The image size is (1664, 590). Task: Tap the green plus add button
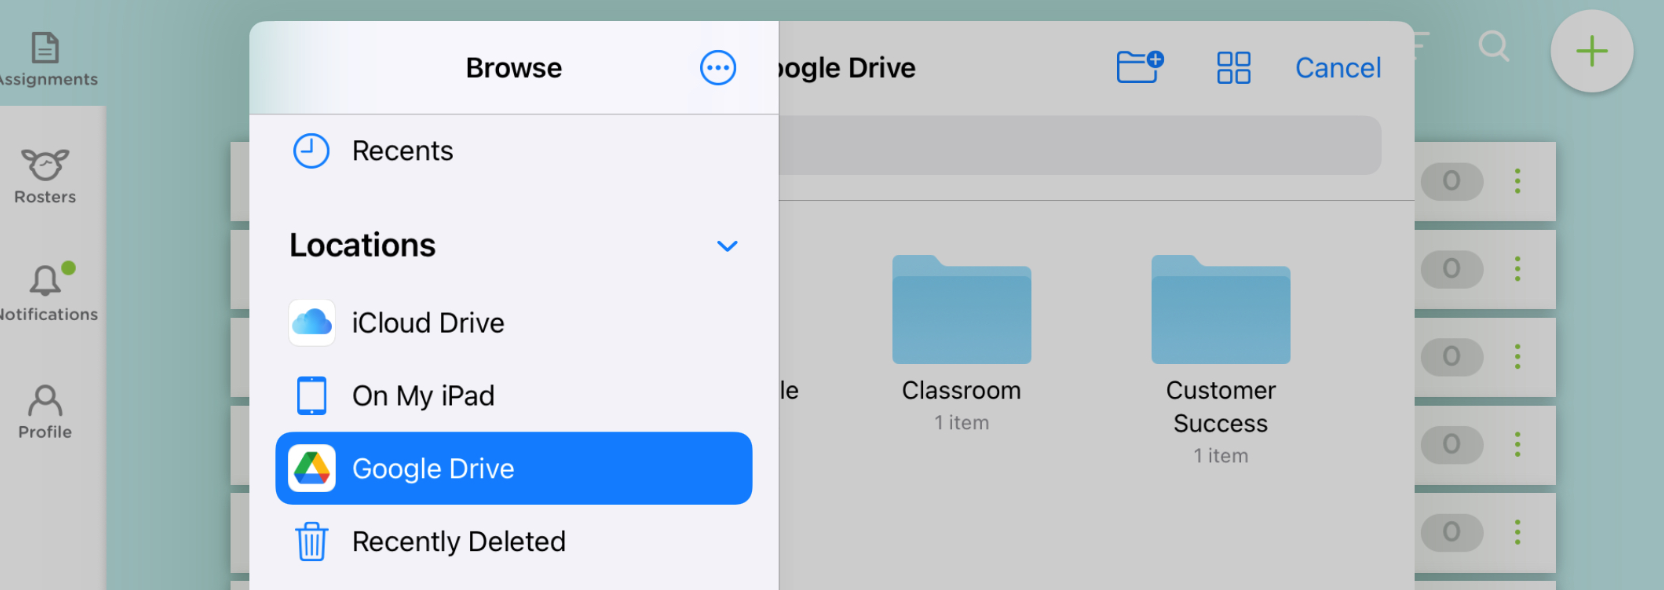click(x=1591, y=52)
